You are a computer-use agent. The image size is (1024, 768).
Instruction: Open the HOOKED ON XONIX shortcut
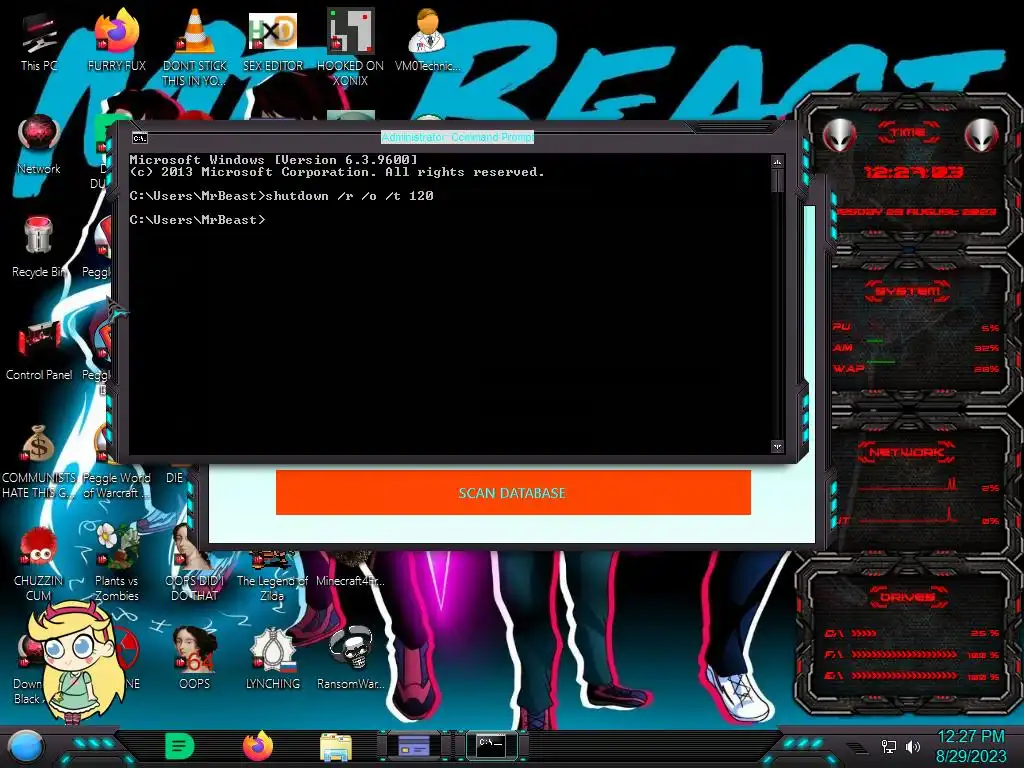[351, 49]
